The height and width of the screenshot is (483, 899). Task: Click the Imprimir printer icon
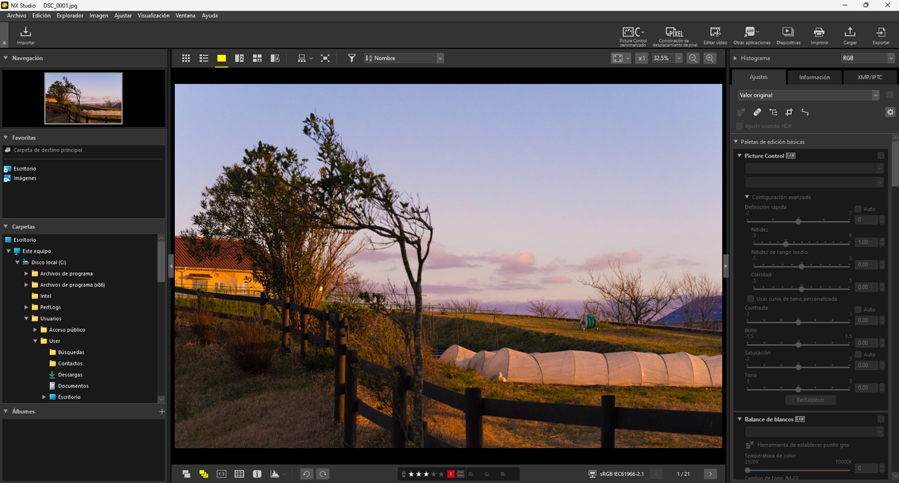coord(819,35)
